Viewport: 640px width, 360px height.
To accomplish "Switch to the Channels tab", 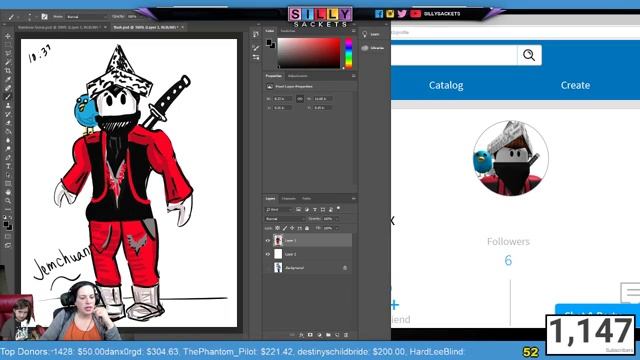I will coord(289,199).
